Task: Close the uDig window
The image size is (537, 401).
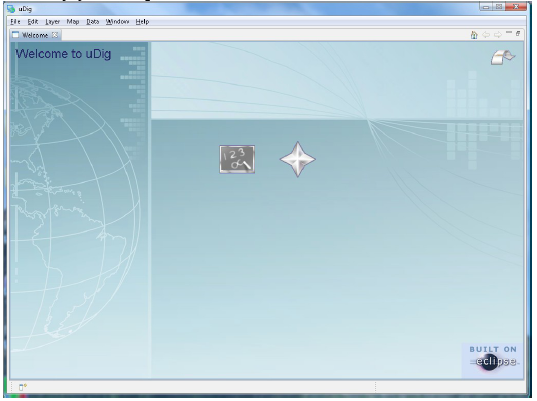Action: click(x=516, y=7)
